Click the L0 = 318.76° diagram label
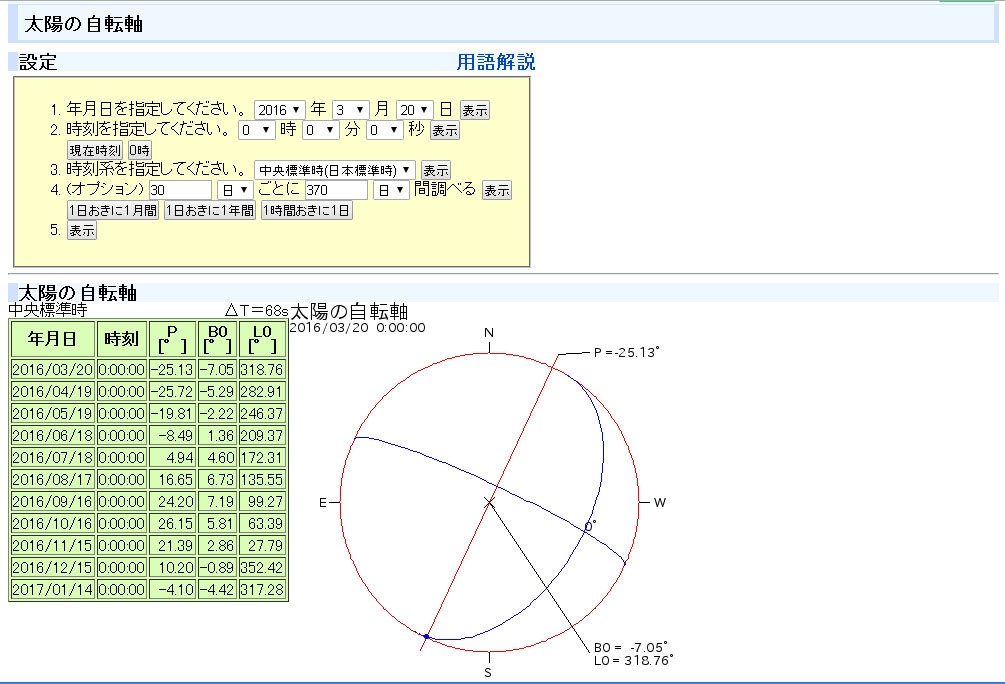This screenshot has width=1005, height=684. click(x=633, y=660)
